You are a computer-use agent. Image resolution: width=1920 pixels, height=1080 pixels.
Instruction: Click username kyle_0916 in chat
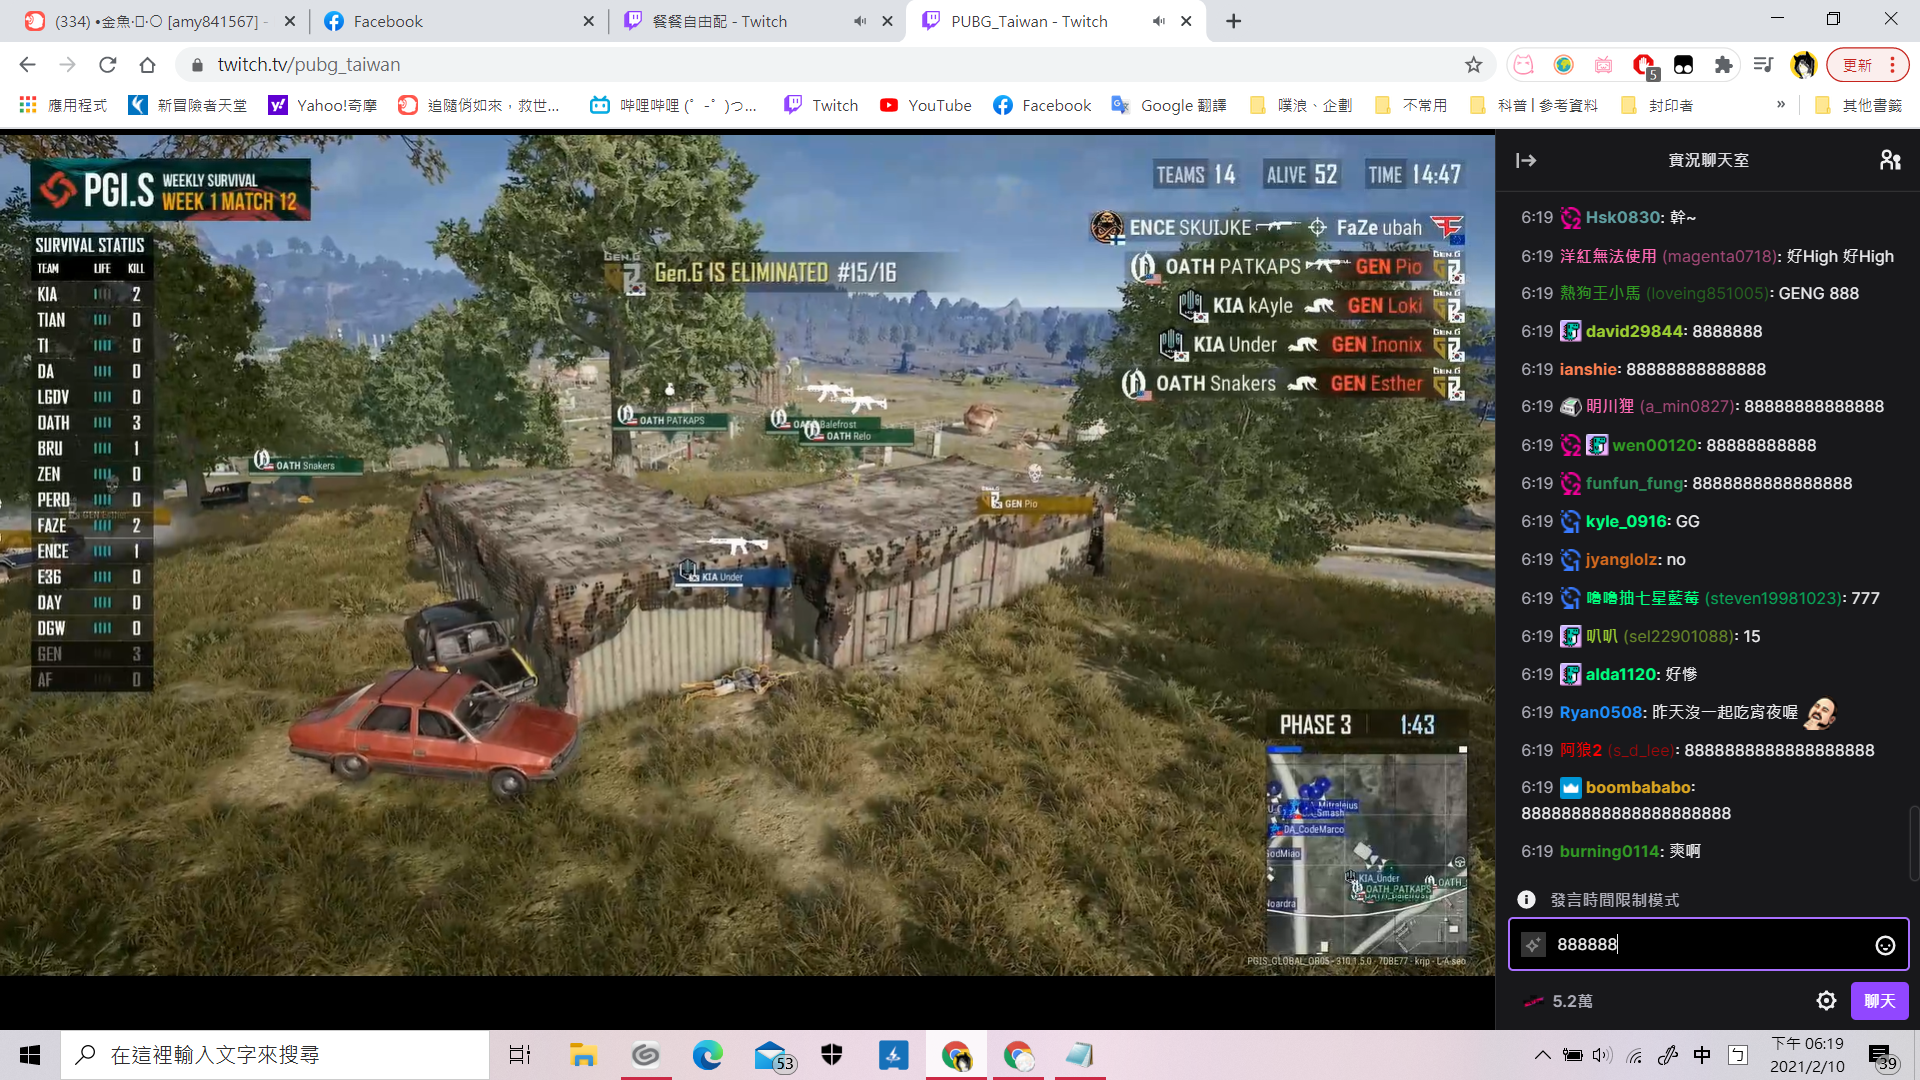pyautogui.click(x=1626, y=521)
